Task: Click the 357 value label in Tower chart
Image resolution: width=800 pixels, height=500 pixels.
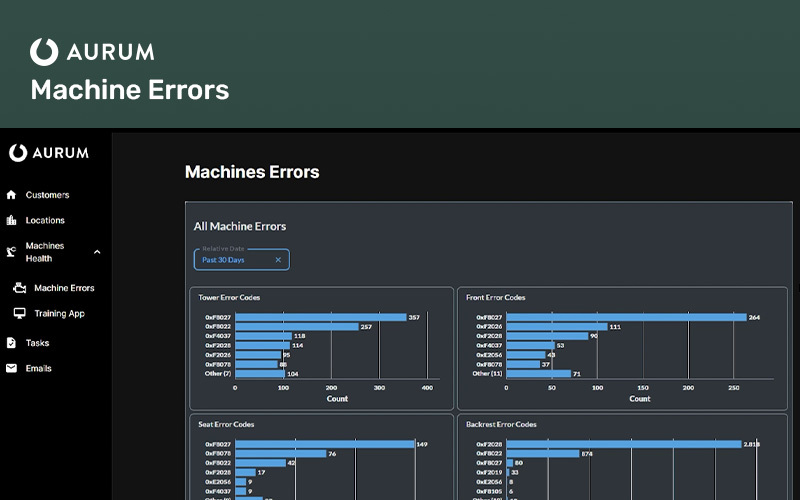Action: click(414, 317)
